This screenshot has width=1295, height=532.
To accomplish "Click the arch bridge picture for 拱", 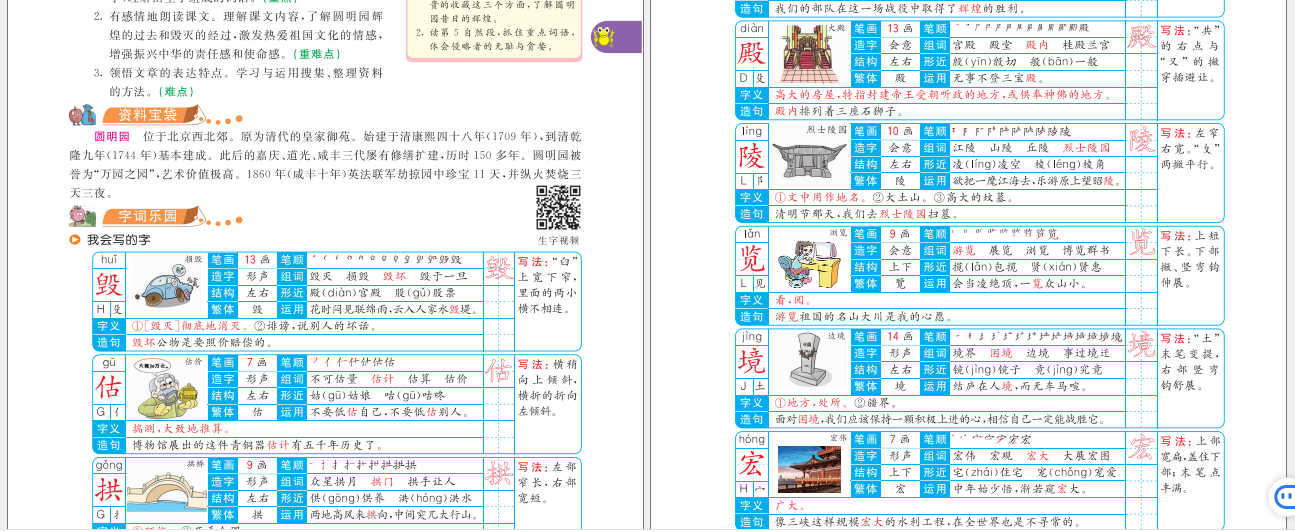I will (166, 491).
